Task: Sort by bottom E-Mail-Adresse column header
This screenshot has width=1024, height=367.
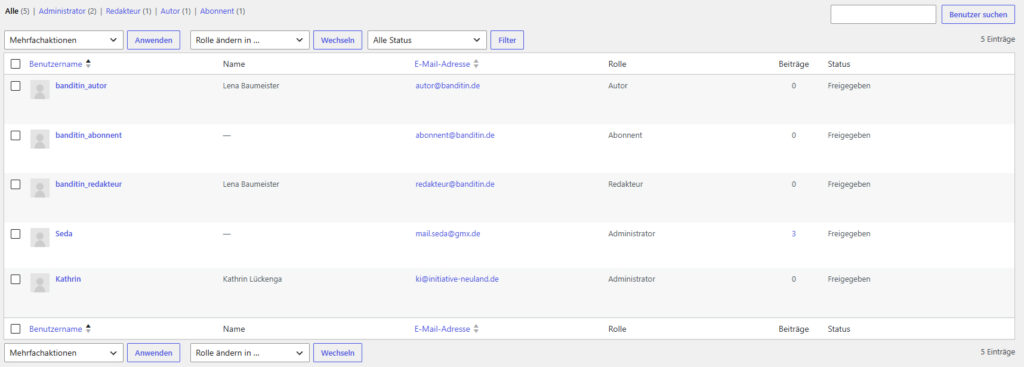Action: 442,329
